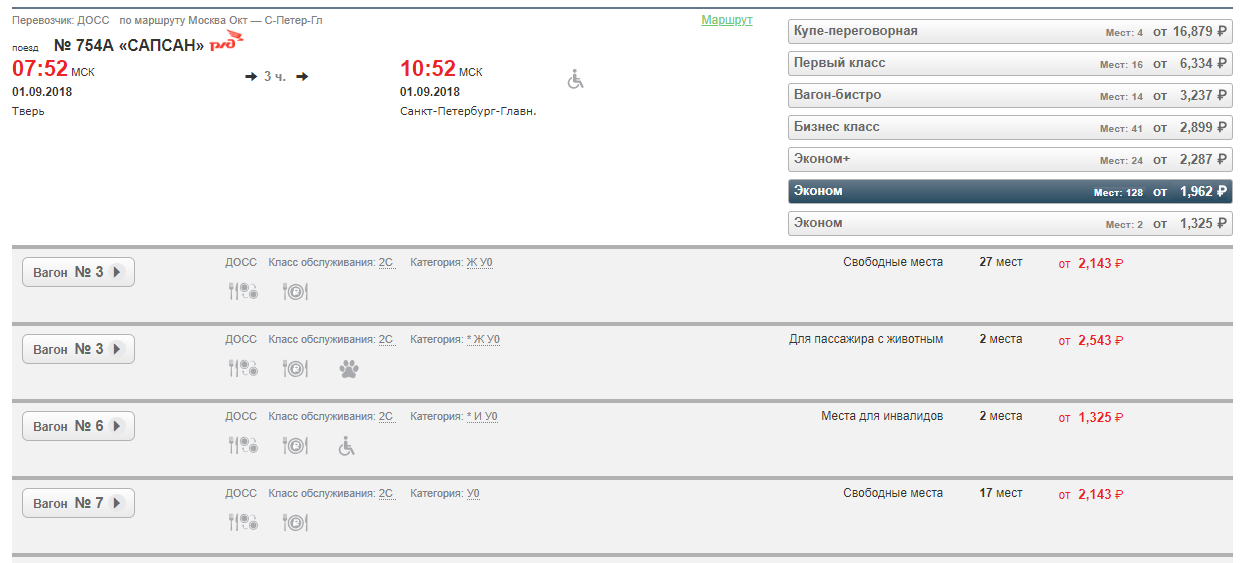Click Места для инвалидов label
1246x563 pixels.
click(882, 417)
